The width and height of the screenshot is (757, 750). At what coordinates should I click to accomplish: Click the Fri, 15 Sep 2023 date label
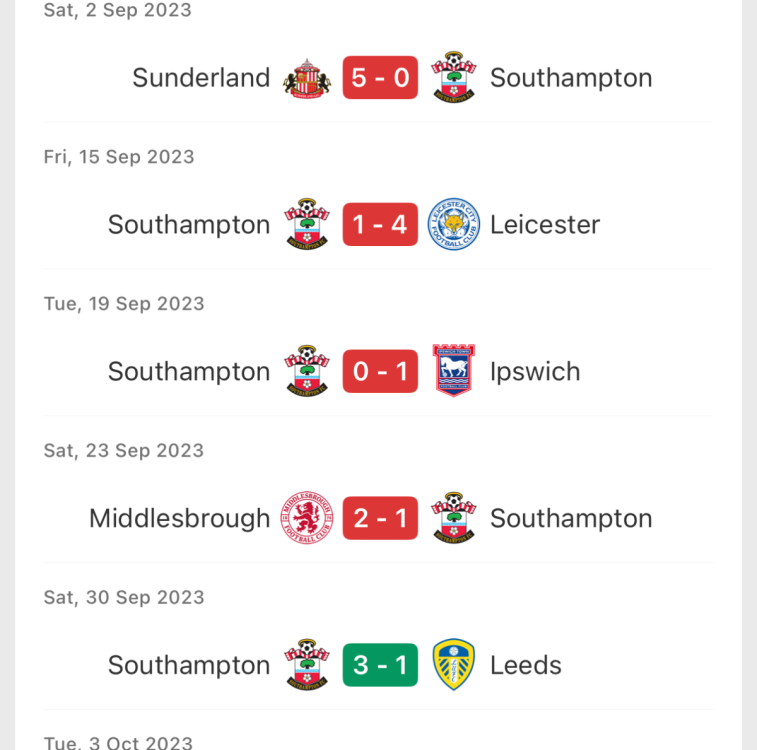point(119,157)
